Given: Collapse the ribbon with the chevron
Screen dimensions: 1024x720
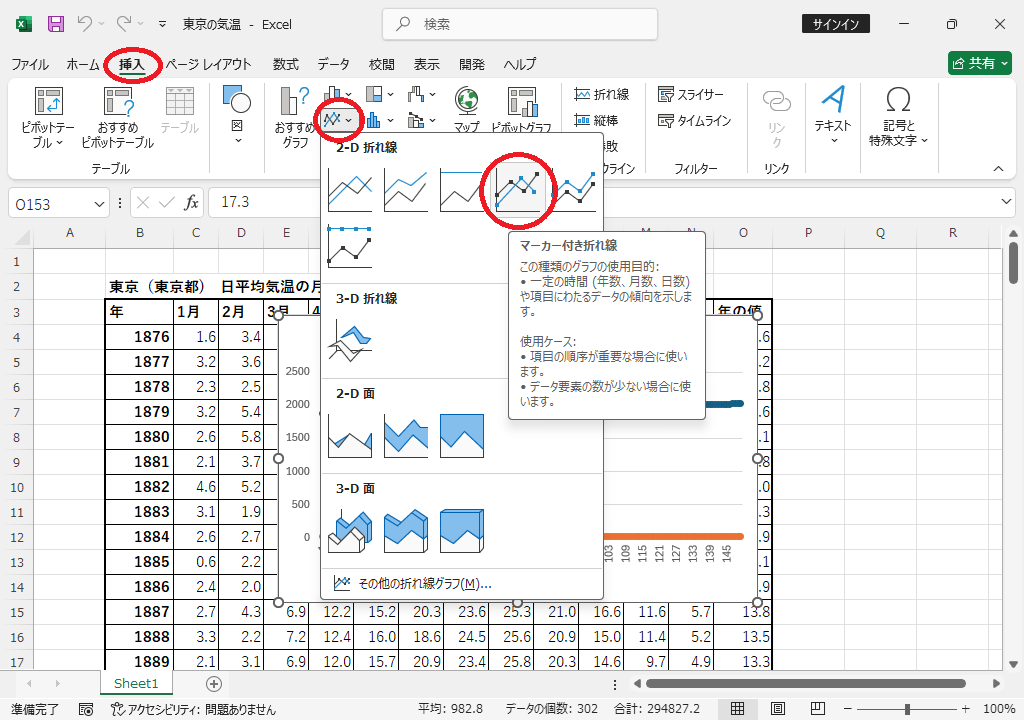Looking at the screenshot, I should click(999, 169).
